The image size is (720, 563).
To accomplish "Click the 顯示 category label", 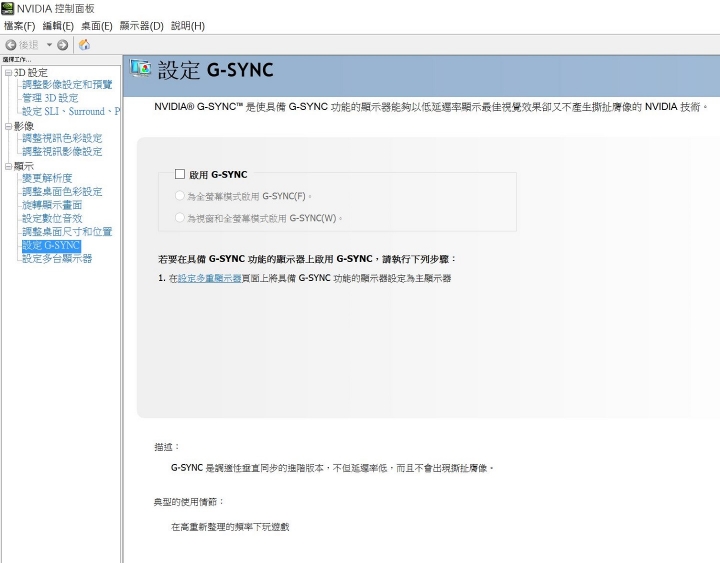I will (x=23, y=166).
